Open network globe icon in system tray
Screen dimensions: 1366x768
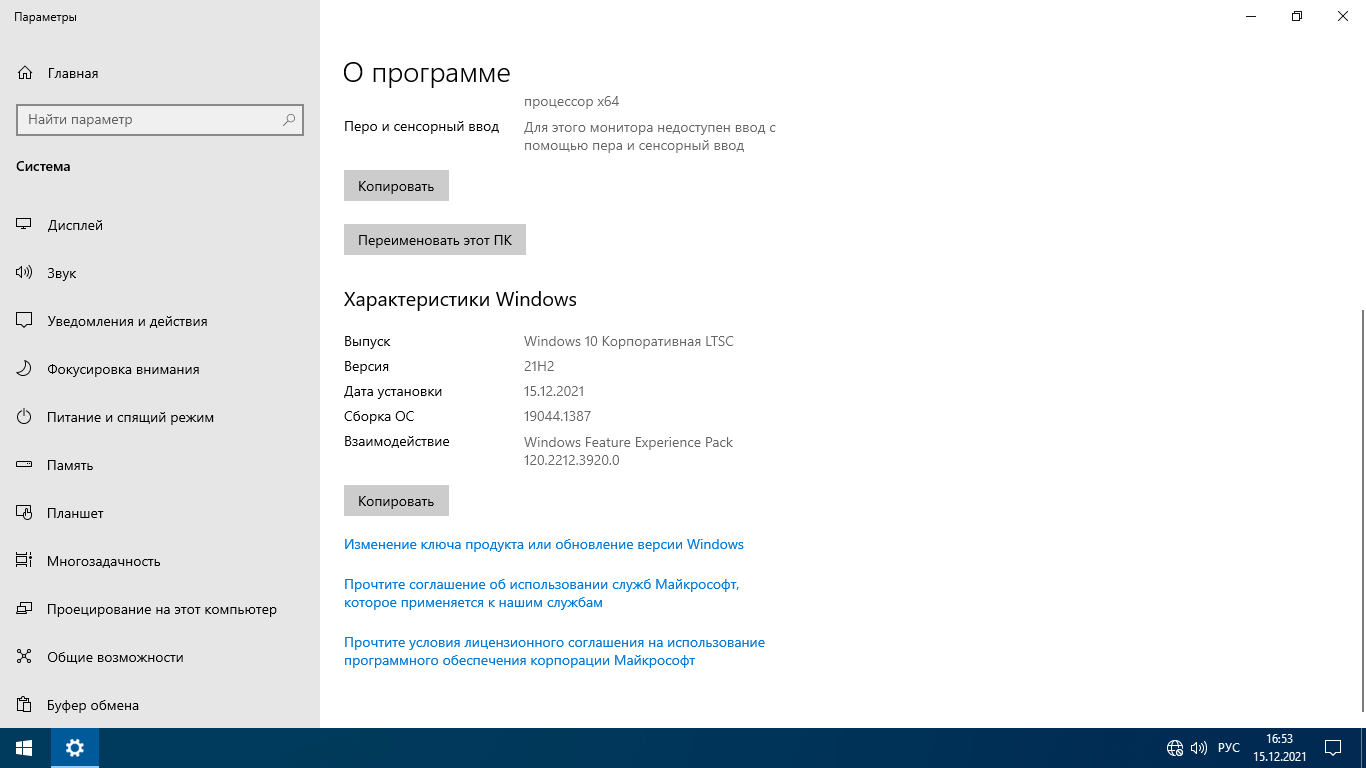point(1175,748)
